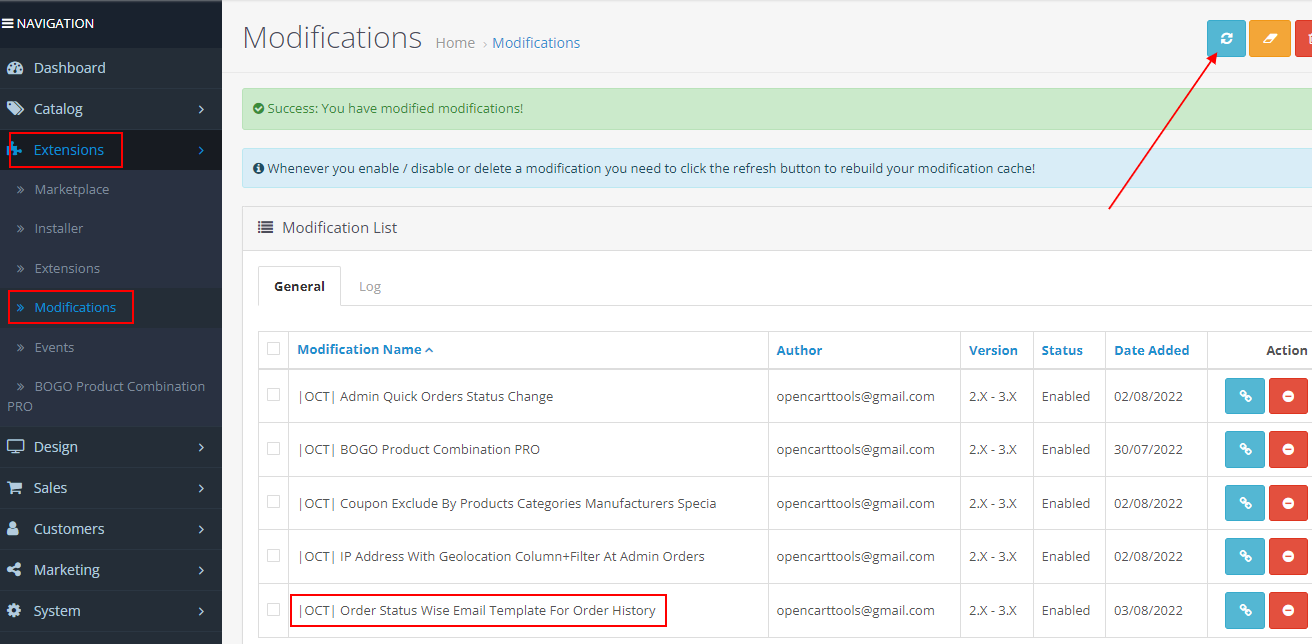Click the orange clear cache icon

[1269, 38]
